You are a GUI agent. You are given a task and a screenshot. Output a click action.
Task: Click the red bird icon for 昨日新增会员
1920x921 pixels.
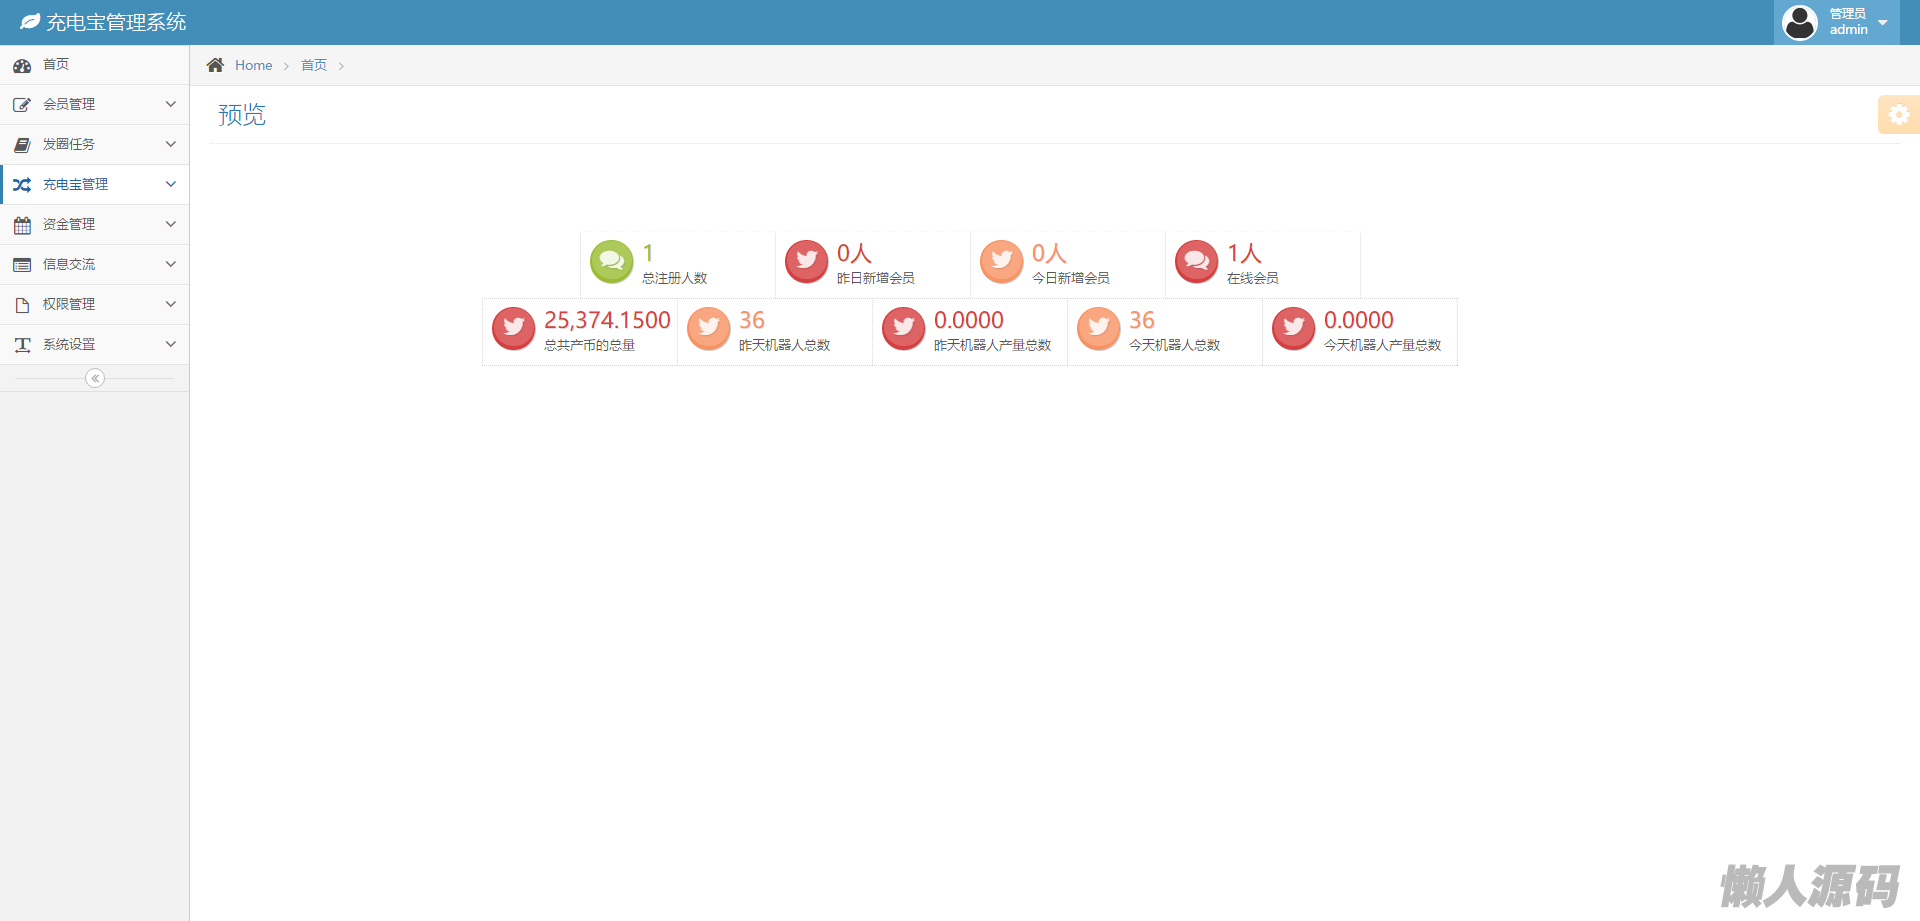coord(807,262)
